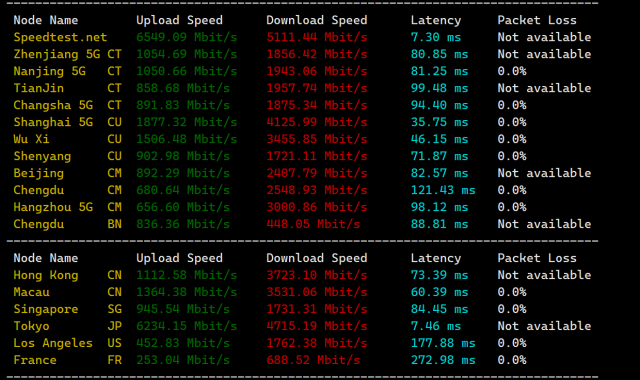640x380 pixels.
Task: Click the Nanjing 5G upload speed value
Action: pos(187,71)
